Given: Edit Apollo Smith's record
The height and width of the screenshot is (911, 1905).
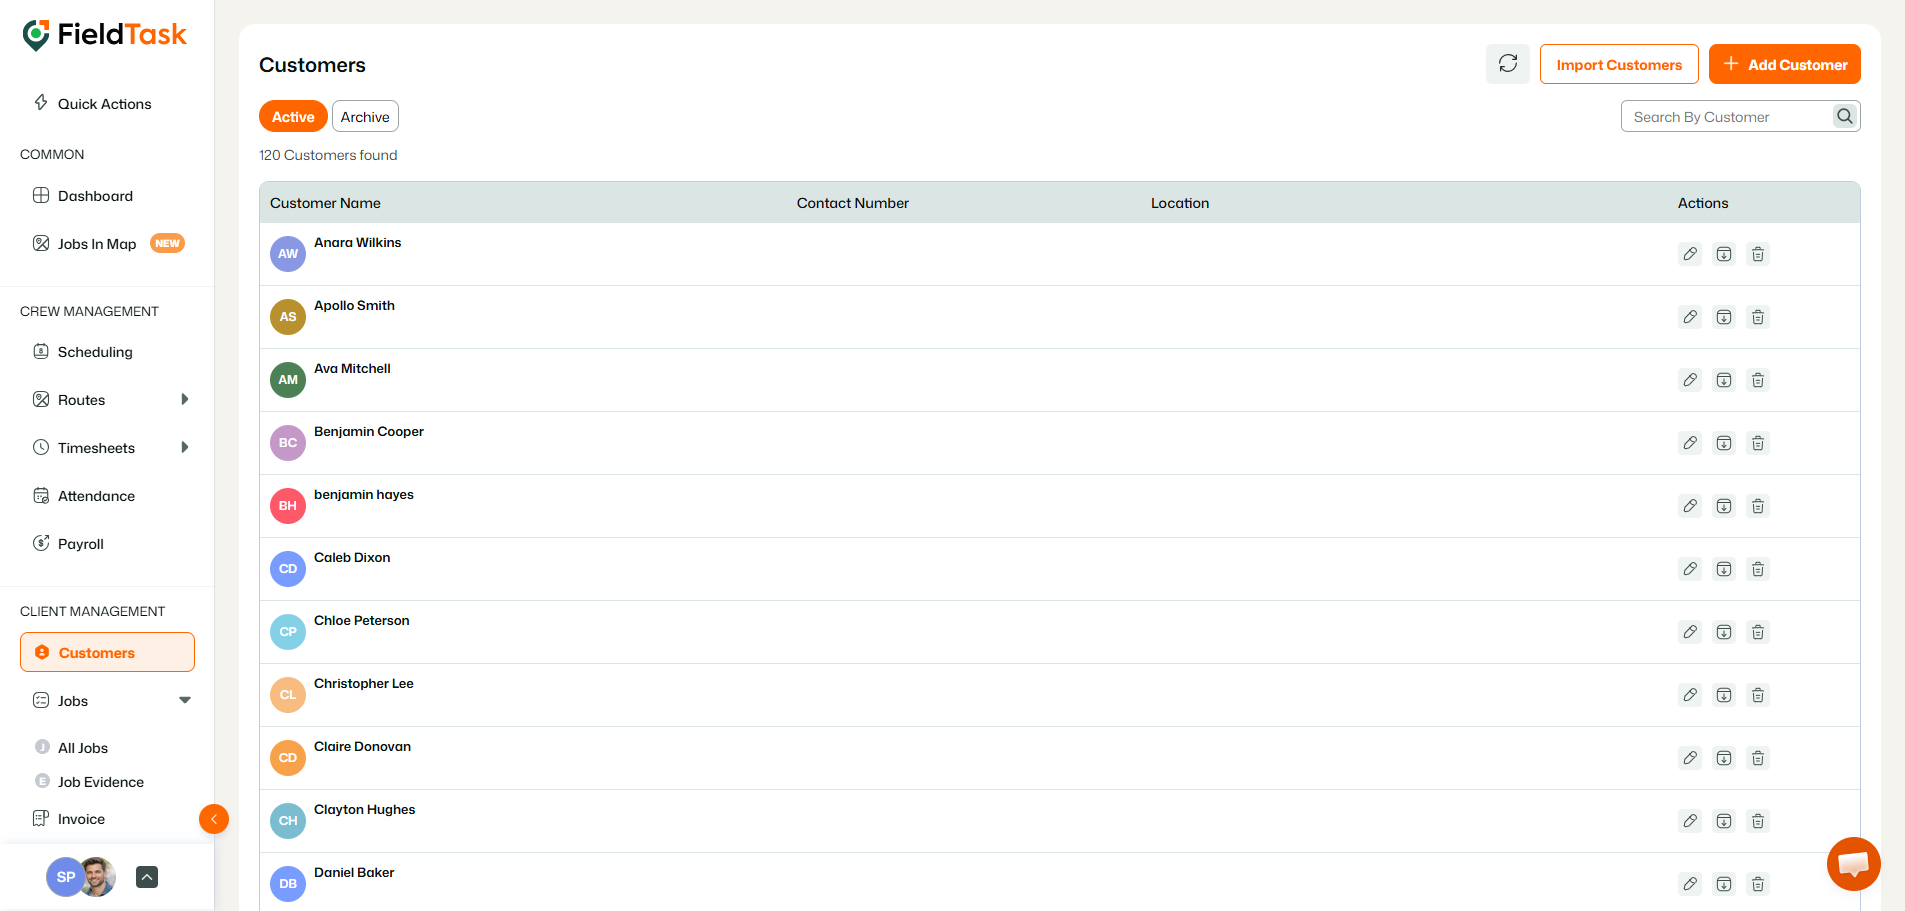Looking at the screenshot, I should click(x=1690, y=317).
